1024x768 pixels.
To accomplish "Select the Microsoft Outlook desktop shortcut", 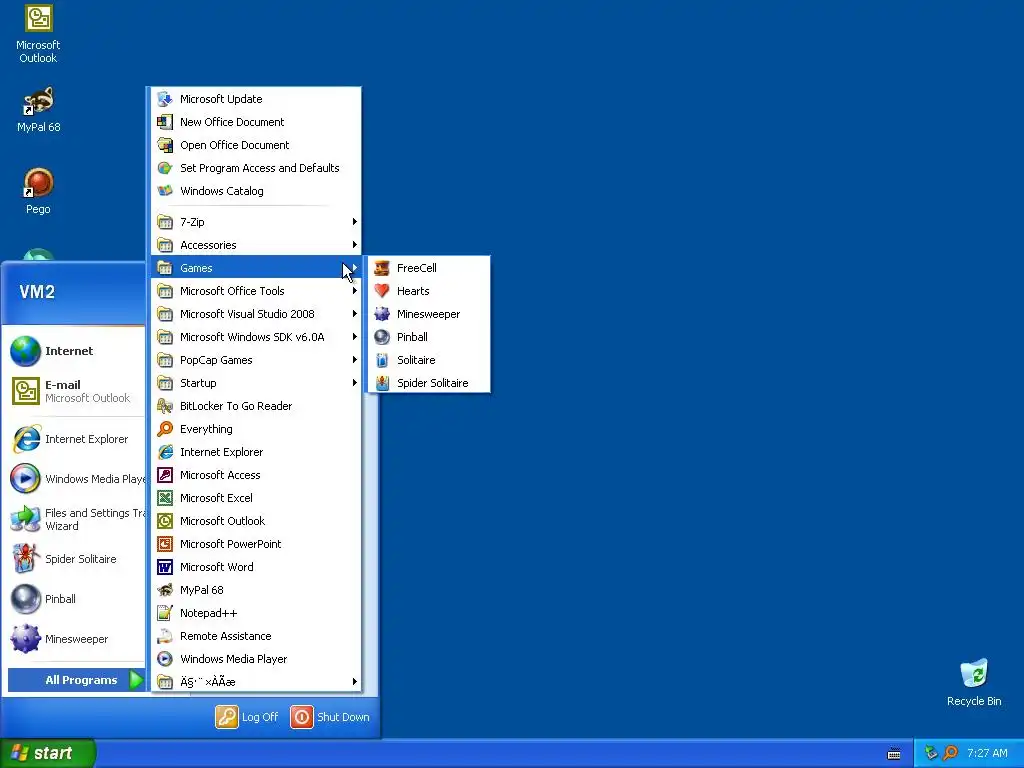I will pos(38,34).
